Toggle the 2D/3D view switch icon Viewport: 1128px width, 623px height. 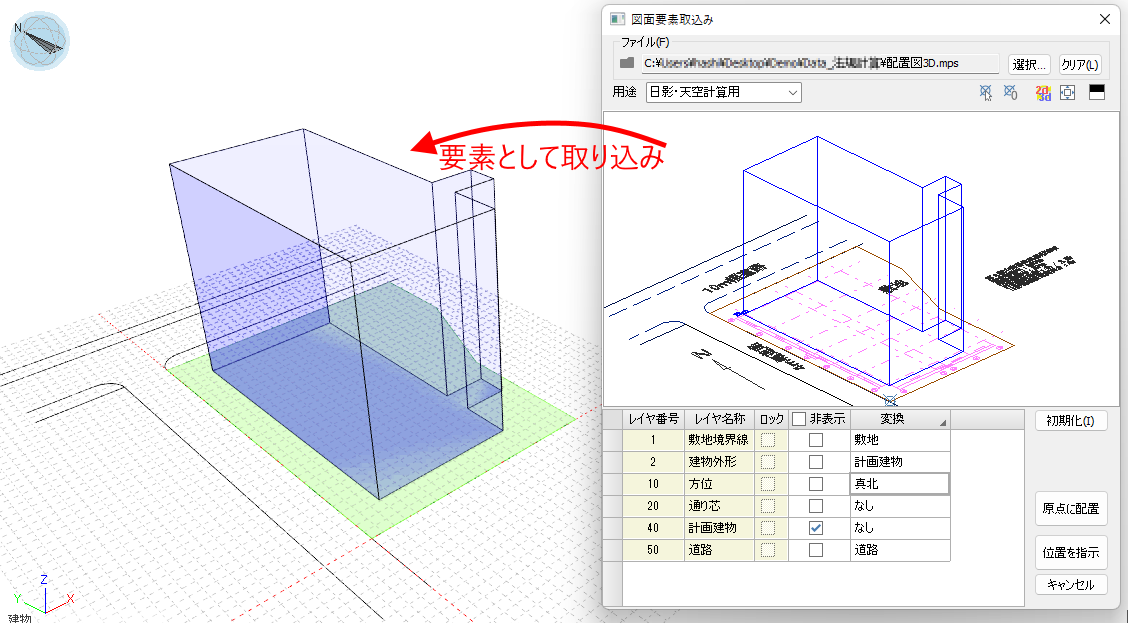pos(1044,93)
